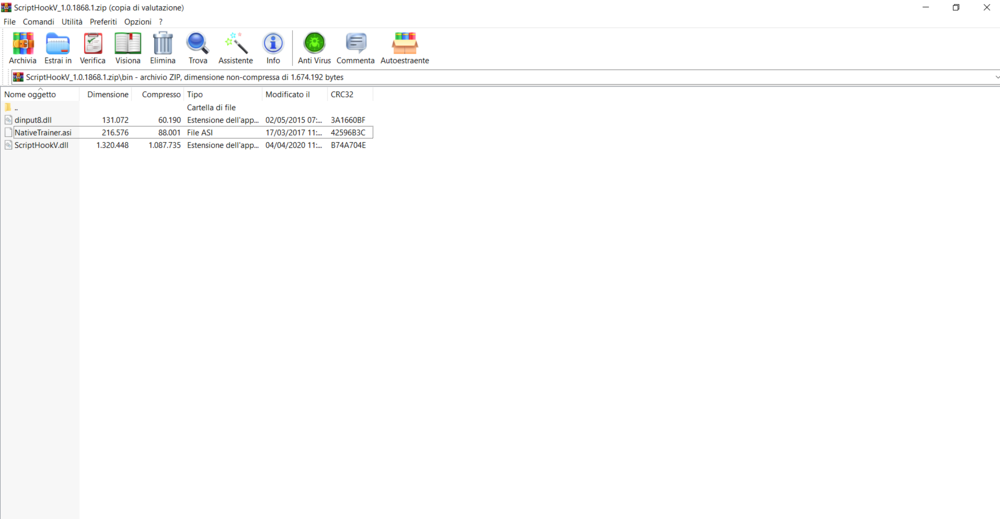This screenshot has width=1000, height=519.
Task: Open the Utilità menu
Action: (72, 22)
